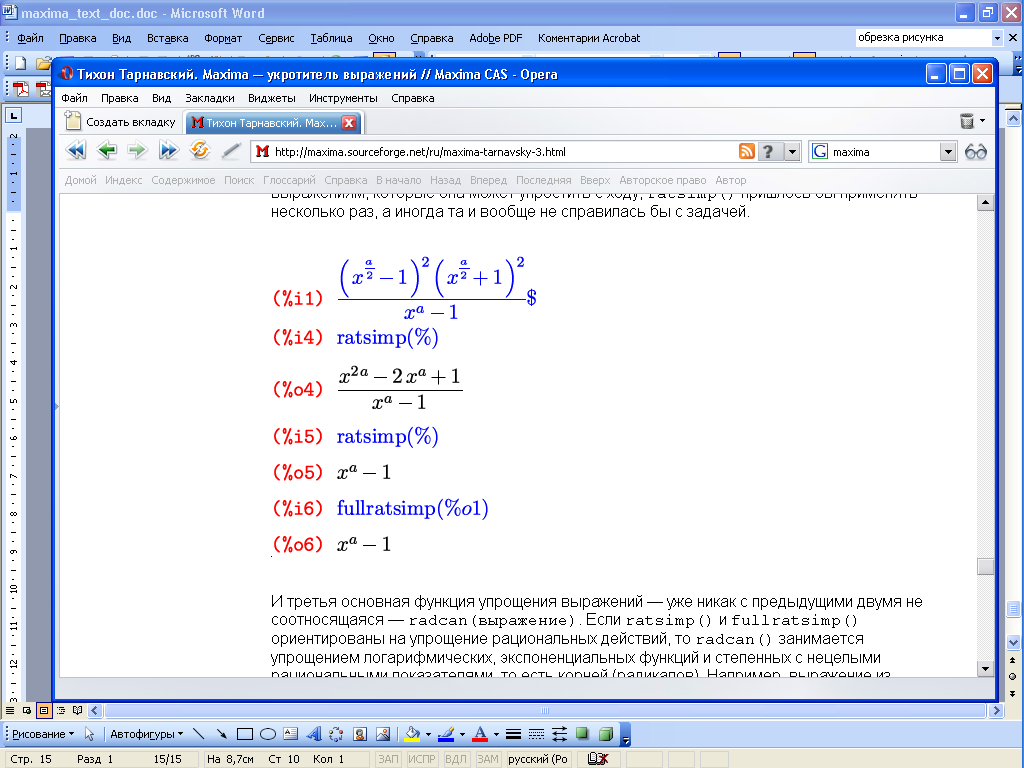Open the Автофигуры menu
Screen dimensions: 1024x768
146,734
